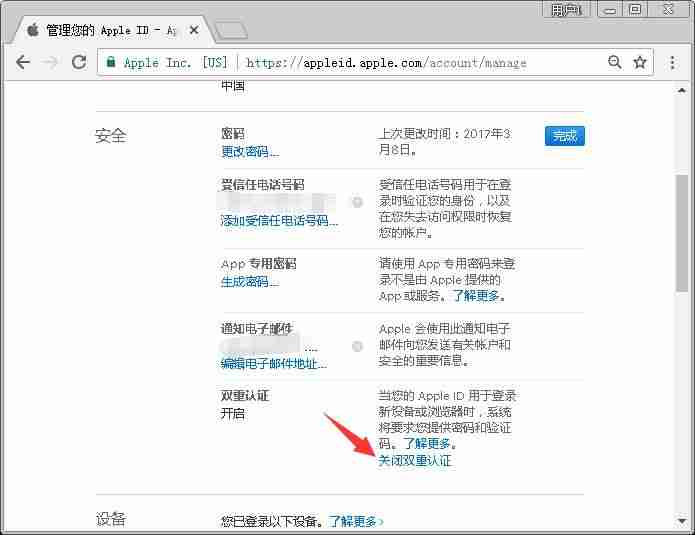Open 了解更多 link in the 设备 section
This screenshot has width=695, height=535.
pyautogui.click(x=356, y=521)
